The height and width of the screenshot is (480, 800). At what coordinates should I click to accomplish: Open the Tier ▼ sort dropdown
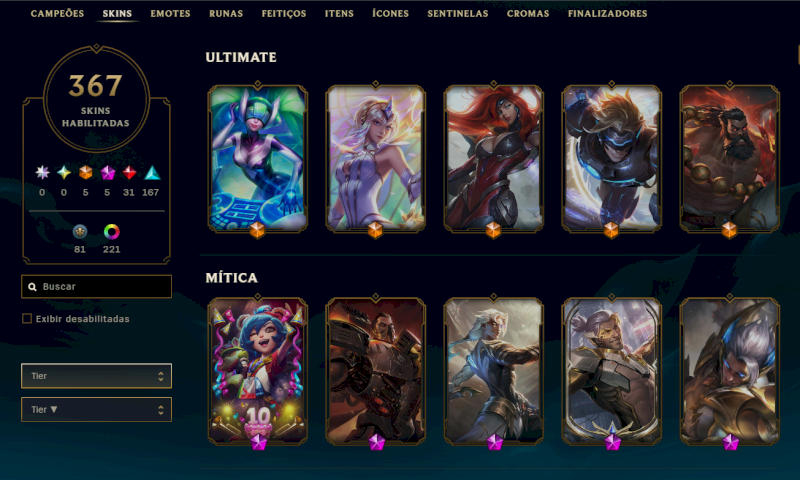pos(96,410)
